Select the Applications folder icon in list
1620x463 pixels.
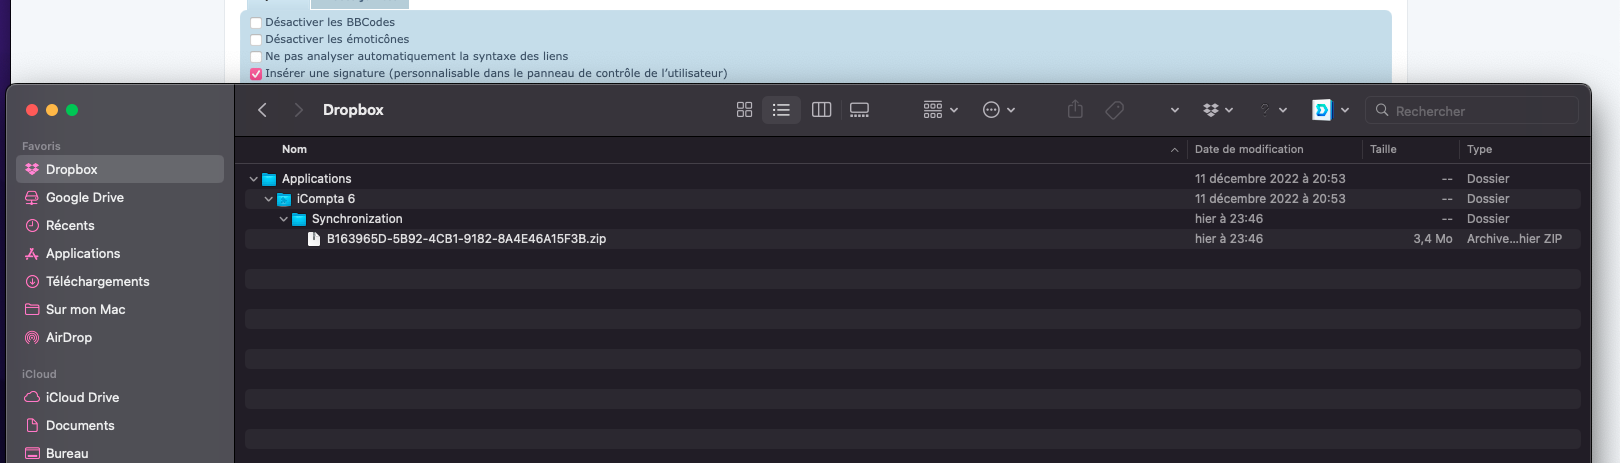(269, 179)
